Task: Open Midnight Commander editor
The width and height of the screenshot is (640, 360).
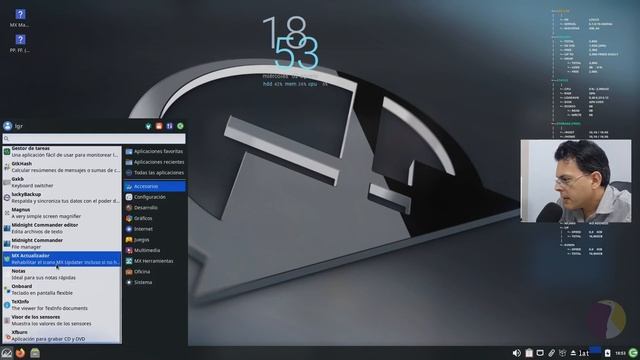Action: tap(62, 228)
